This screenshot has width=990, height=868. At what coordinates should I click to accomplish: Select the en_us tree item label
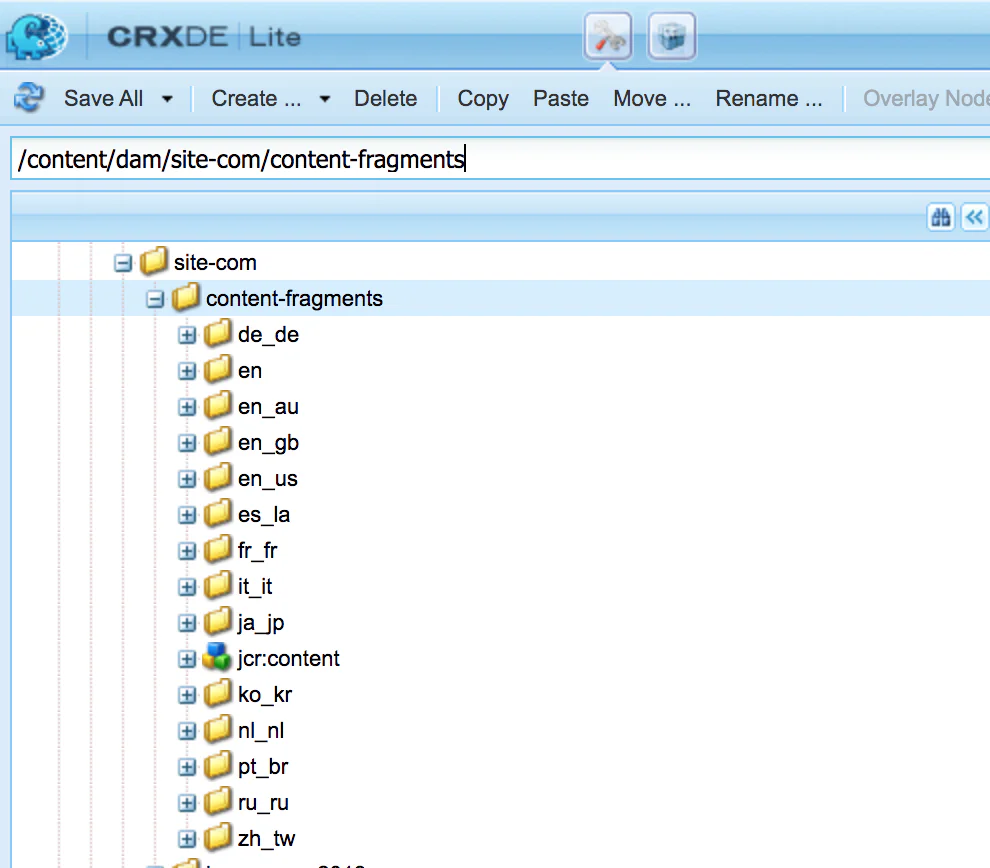point(268,479)
